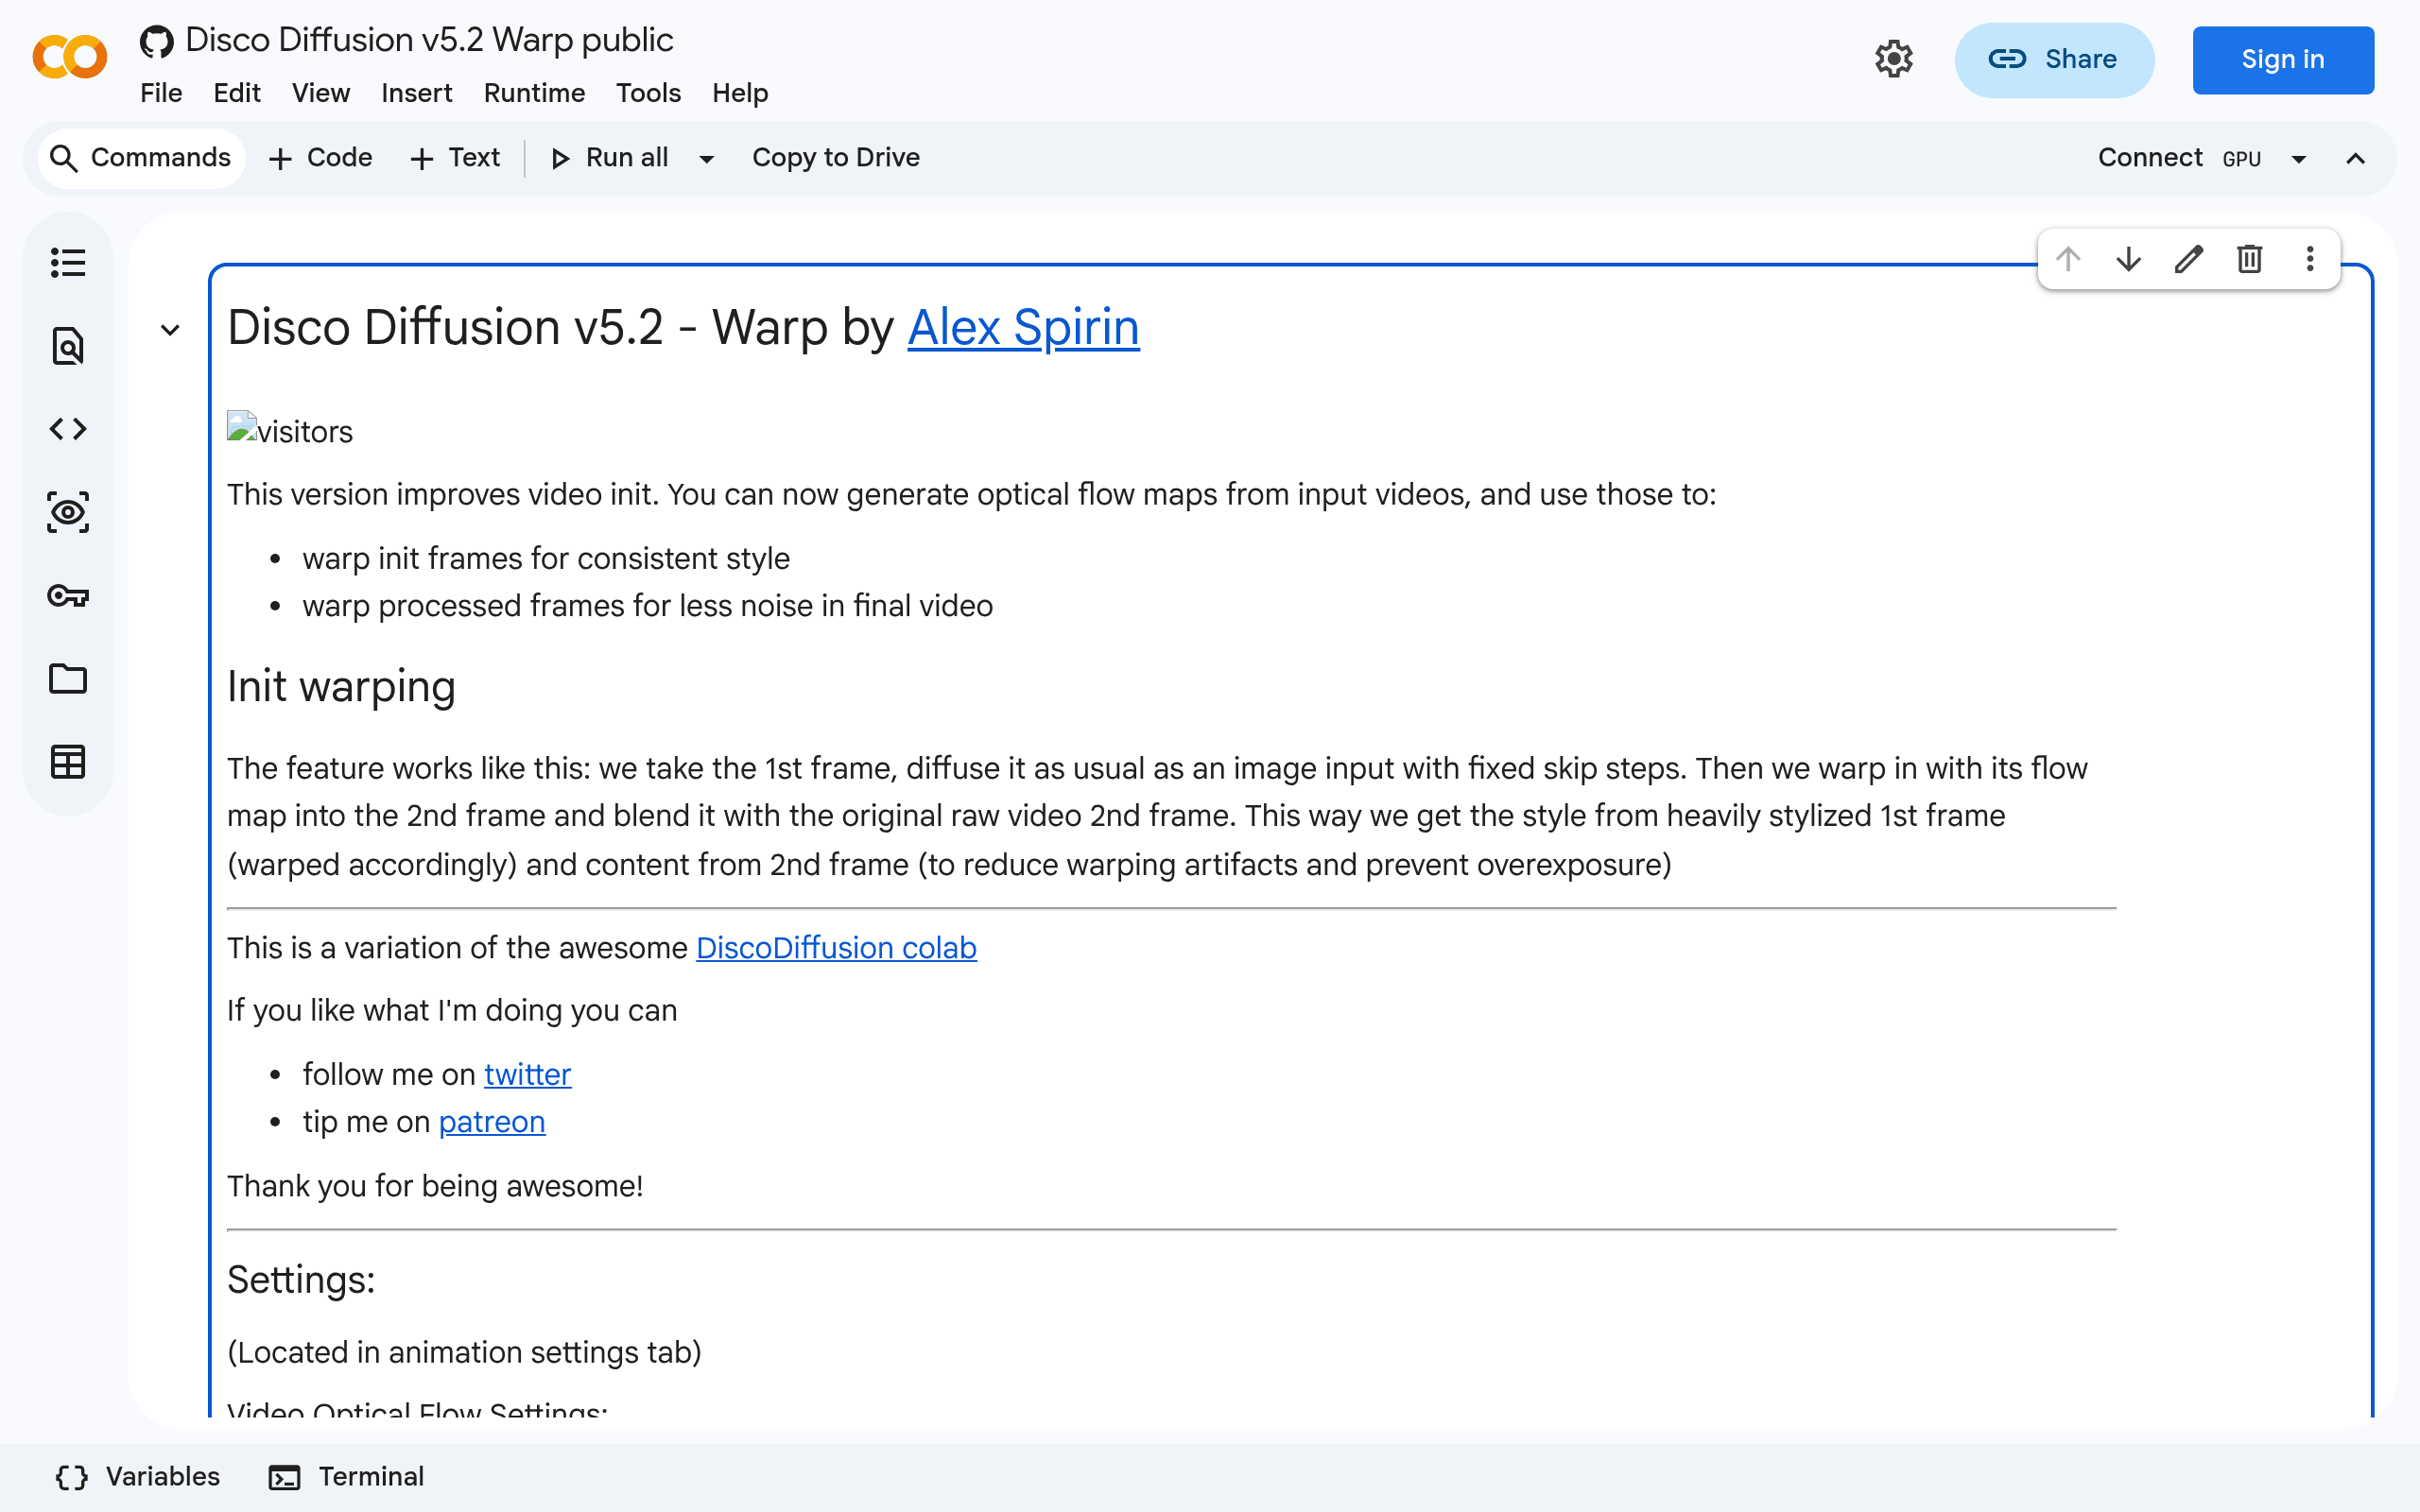Open Variables panel in bottom bar
2420x1512 pixels.
(x=138, y=1477)
